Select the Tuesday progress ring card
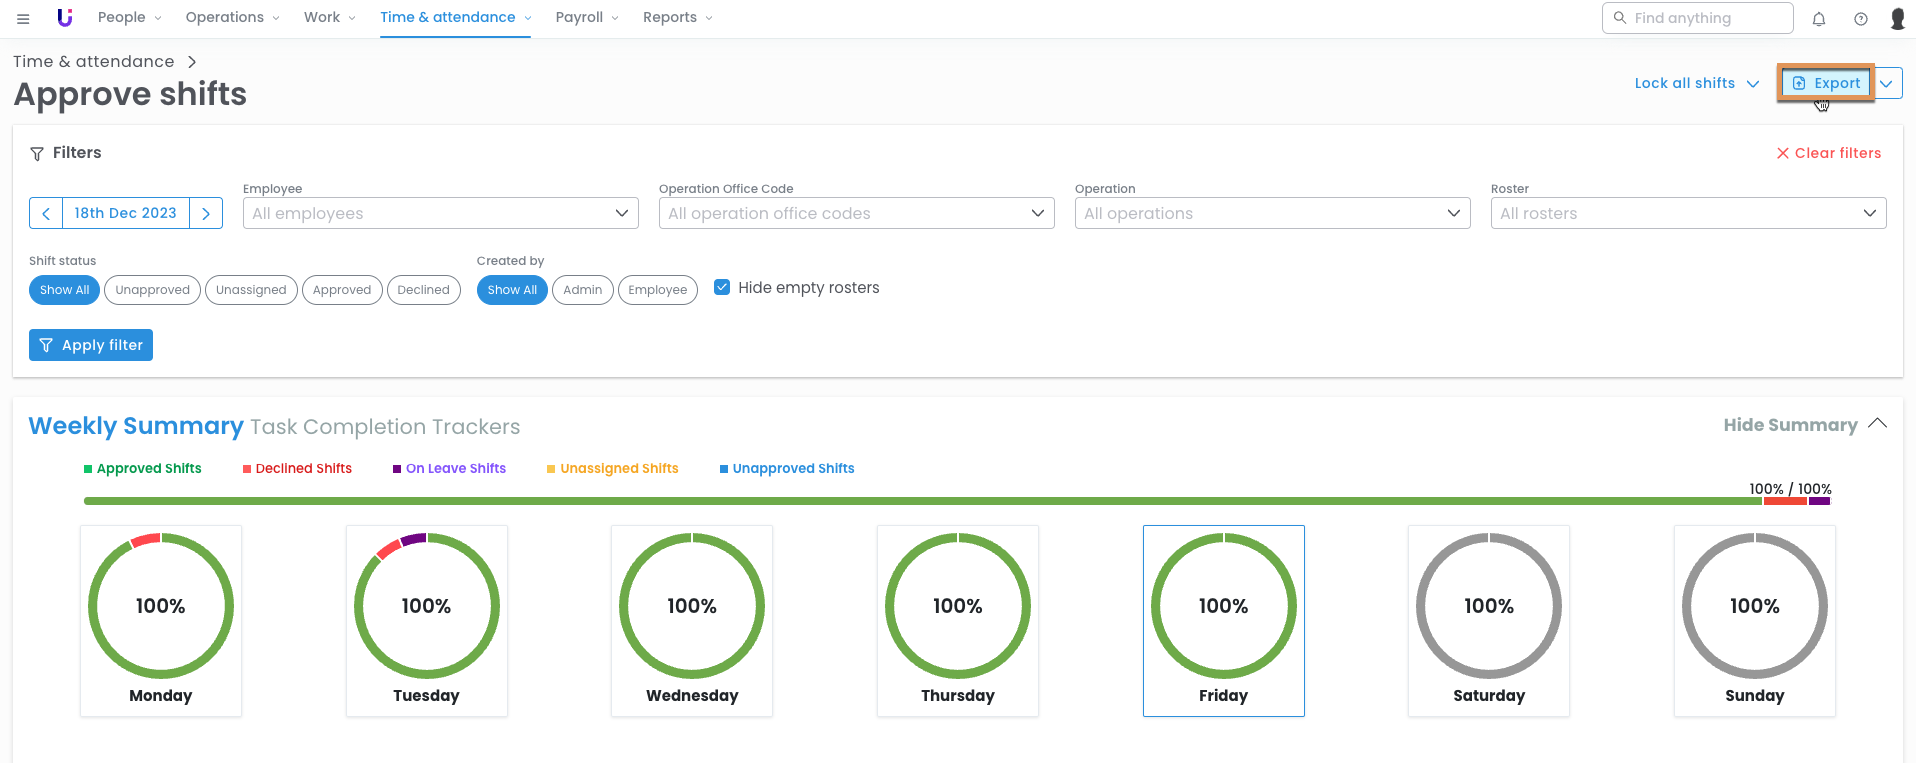1916x763 pixels. click(426, 620)
